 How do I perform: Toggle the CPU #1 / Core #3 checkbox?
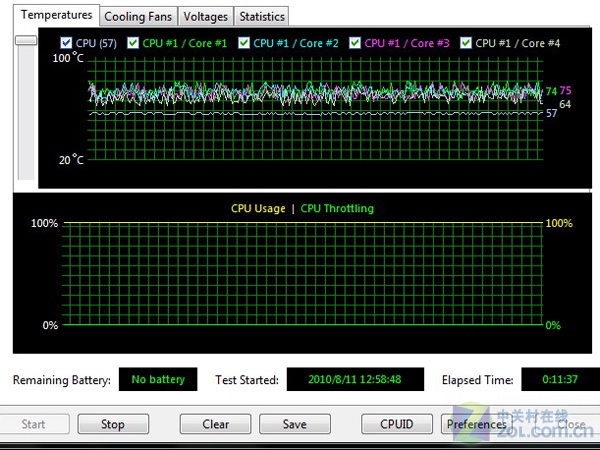356,43
